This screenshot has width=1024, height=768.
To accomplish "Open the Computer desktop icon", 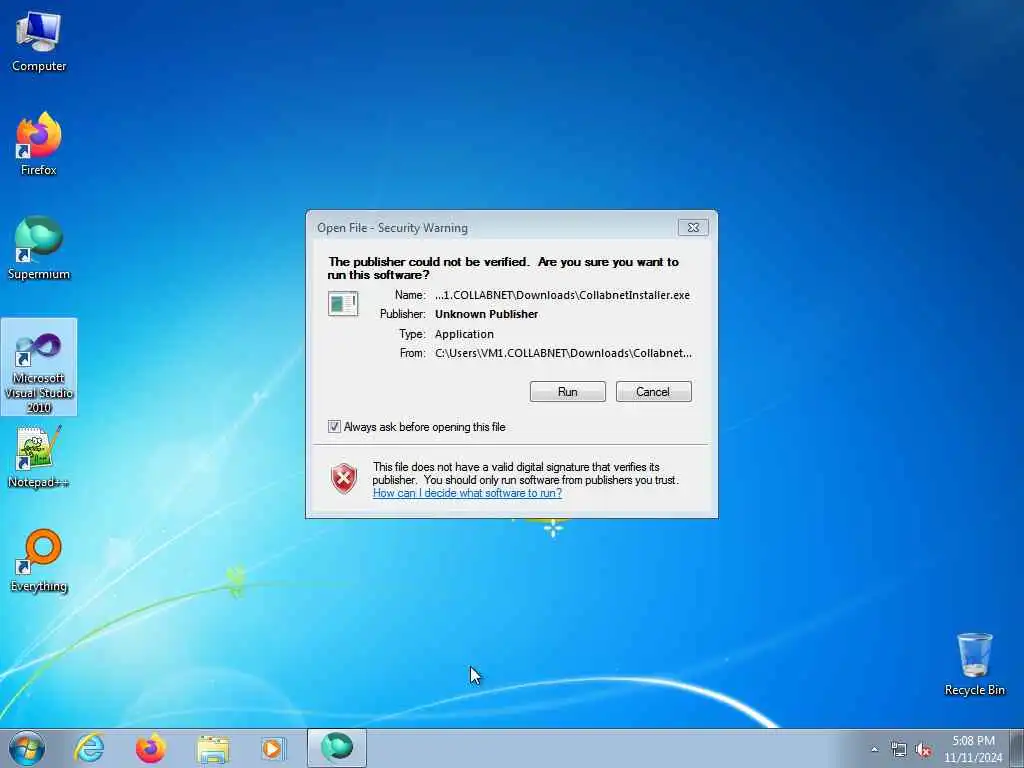I will point(39,42).
